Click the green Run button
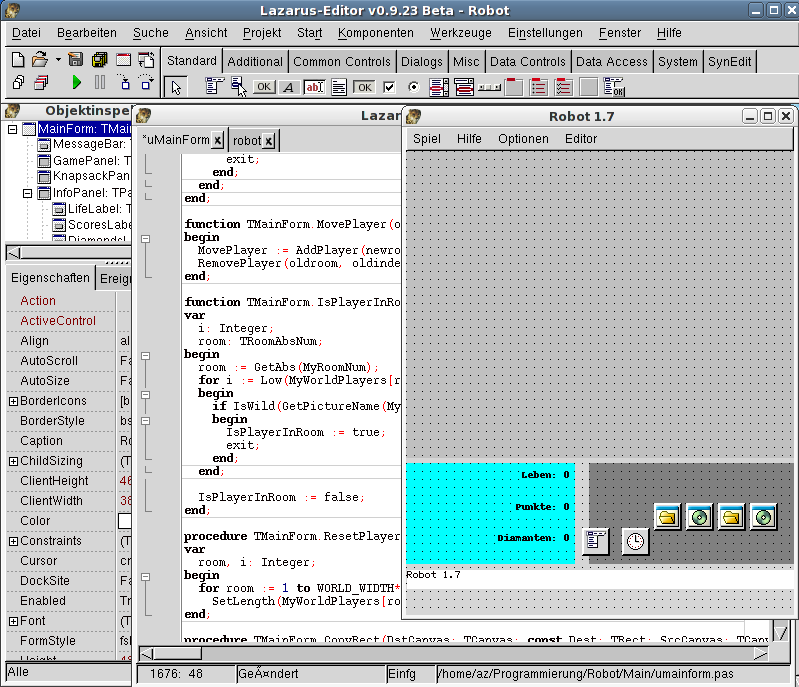 (76, 82)
